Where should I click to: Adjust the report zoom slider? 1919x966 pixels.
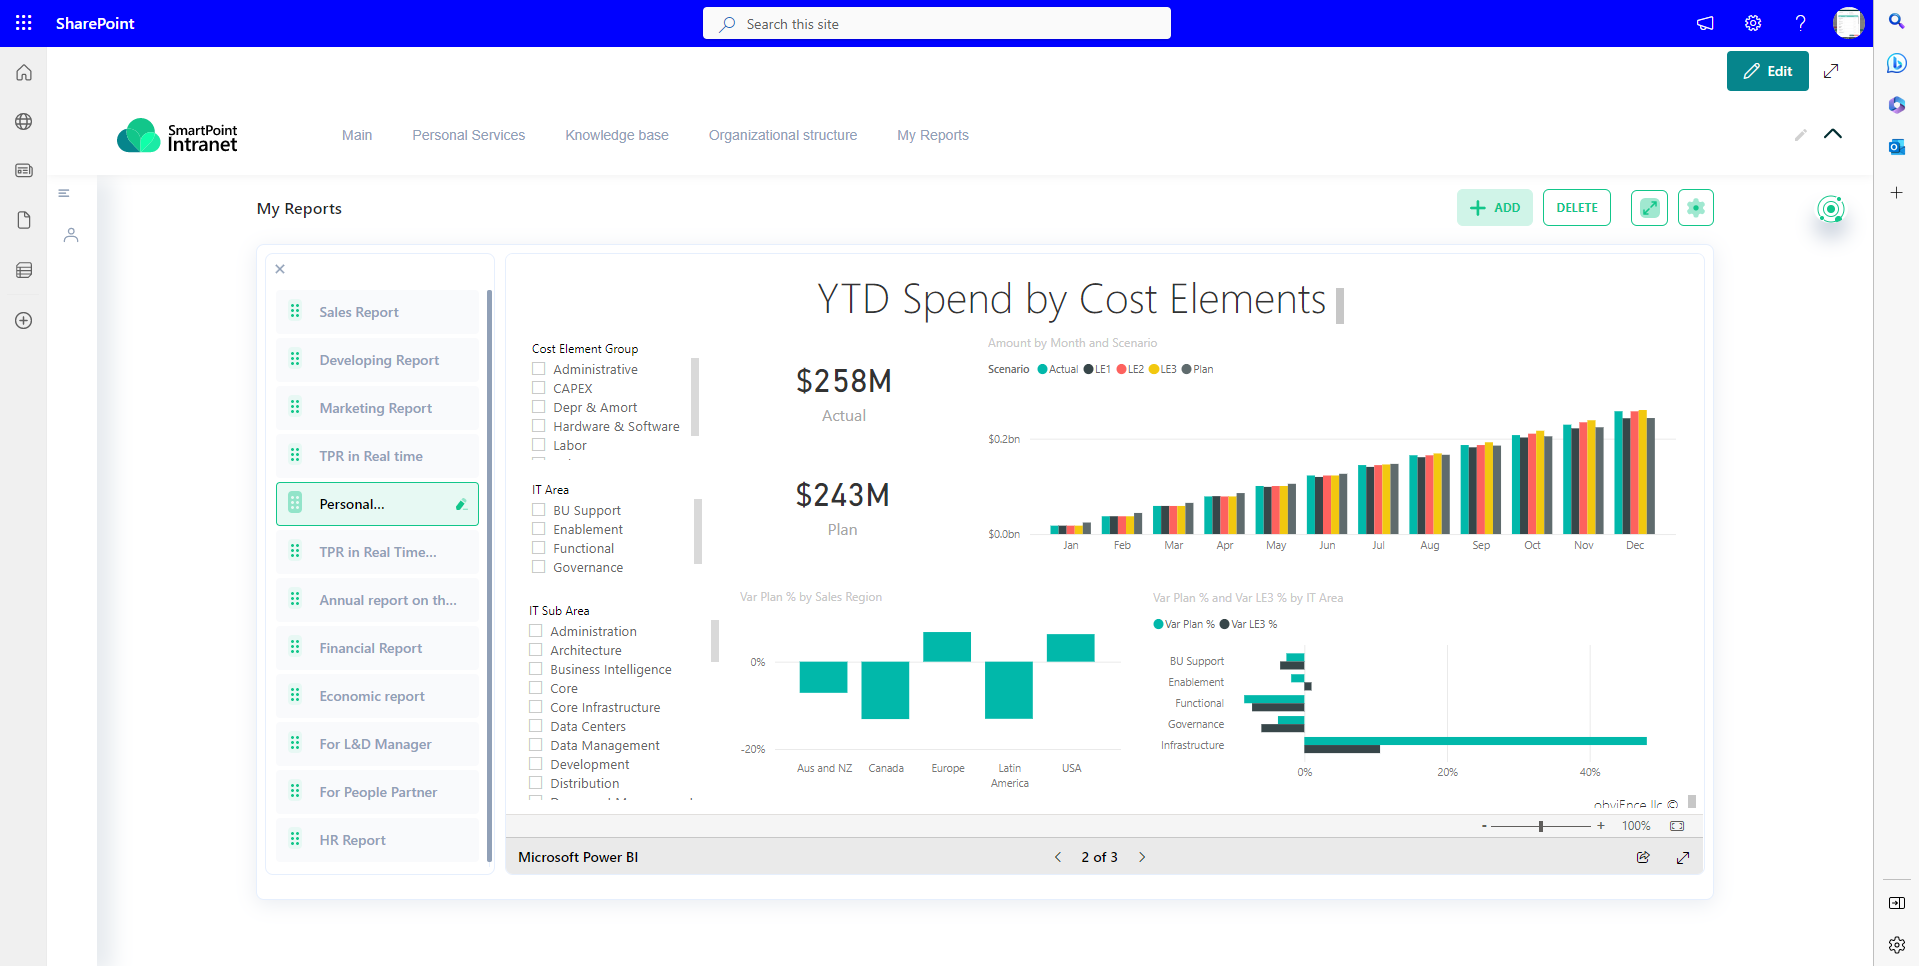click(x=1541, y=826)
